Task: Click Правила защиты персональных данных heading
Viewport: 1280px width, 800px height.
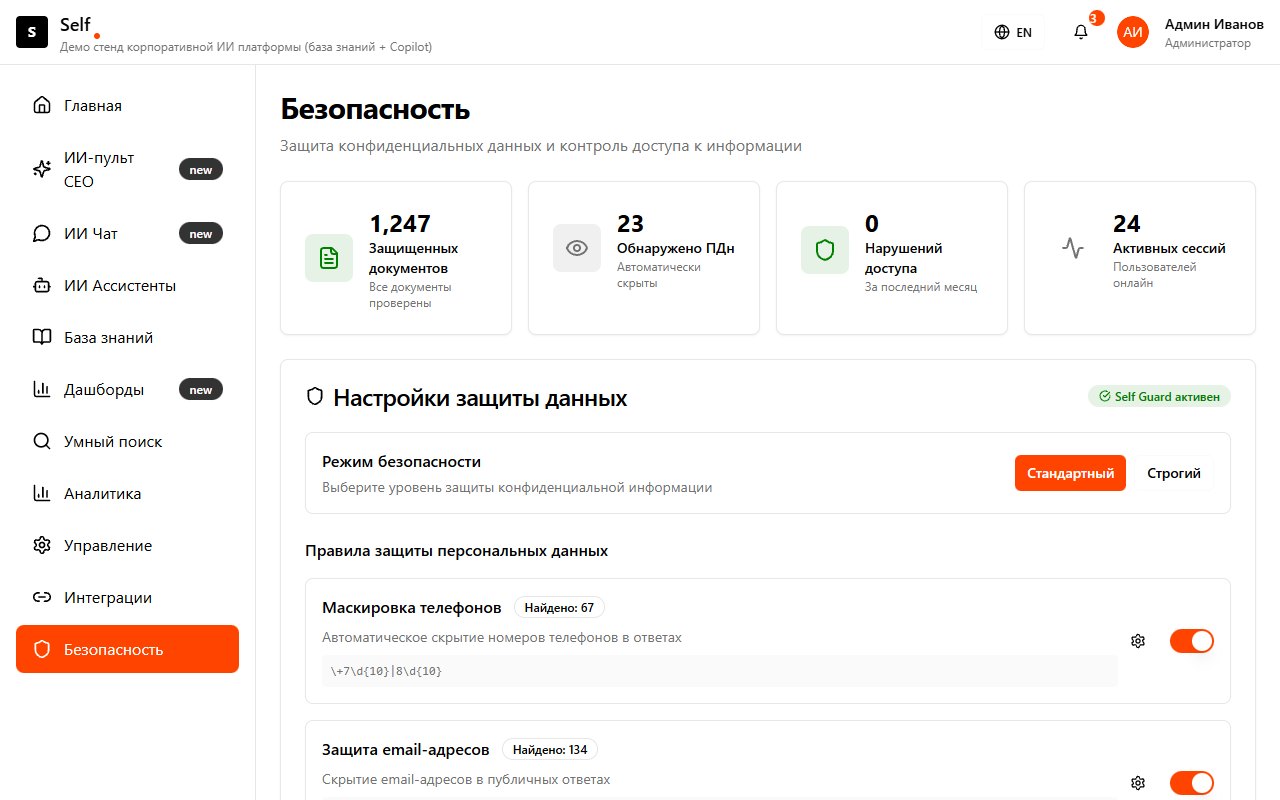Action: tap(456, 550)
